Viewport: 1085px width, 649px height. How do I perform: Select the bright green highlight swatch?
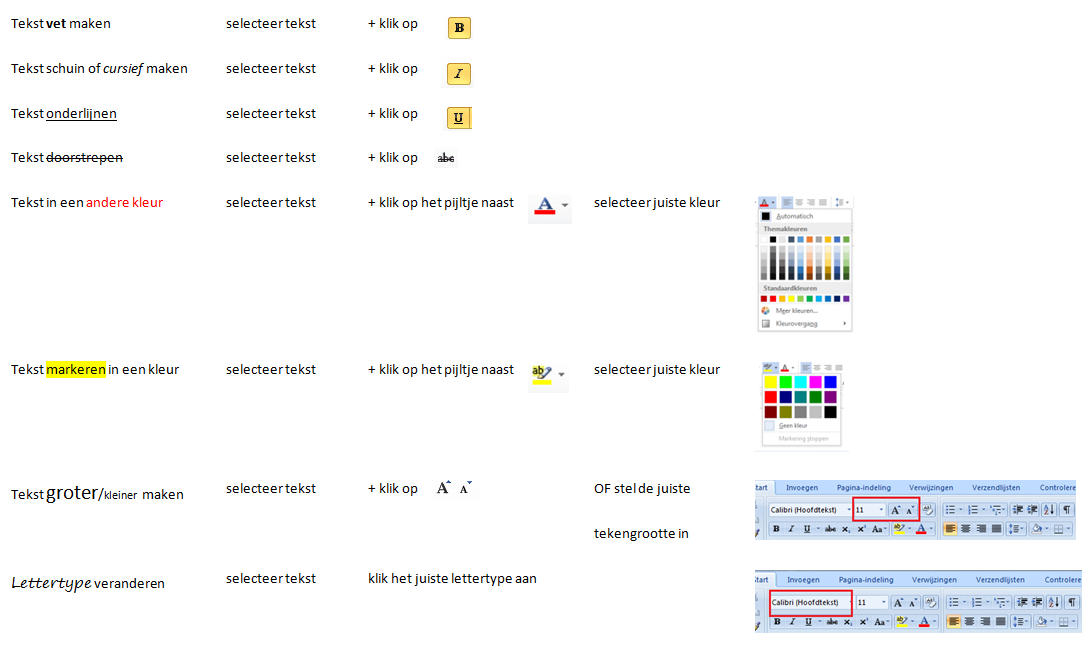[x=785, y=382]
